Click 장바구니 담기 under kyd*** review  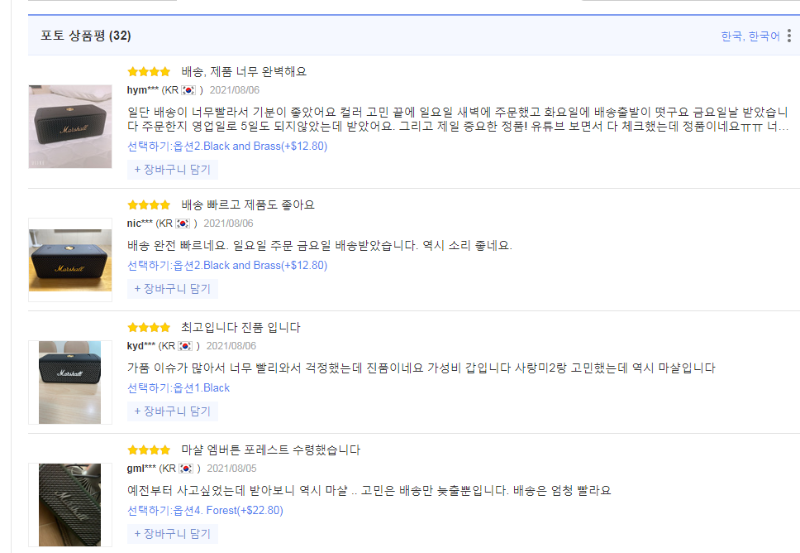pos(172,411)
